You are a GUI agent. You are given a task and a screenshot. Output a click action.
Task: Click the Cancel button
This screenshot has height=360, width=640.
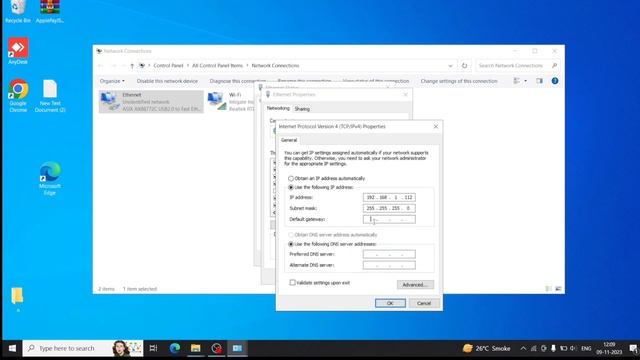click(x=424, y=303)
